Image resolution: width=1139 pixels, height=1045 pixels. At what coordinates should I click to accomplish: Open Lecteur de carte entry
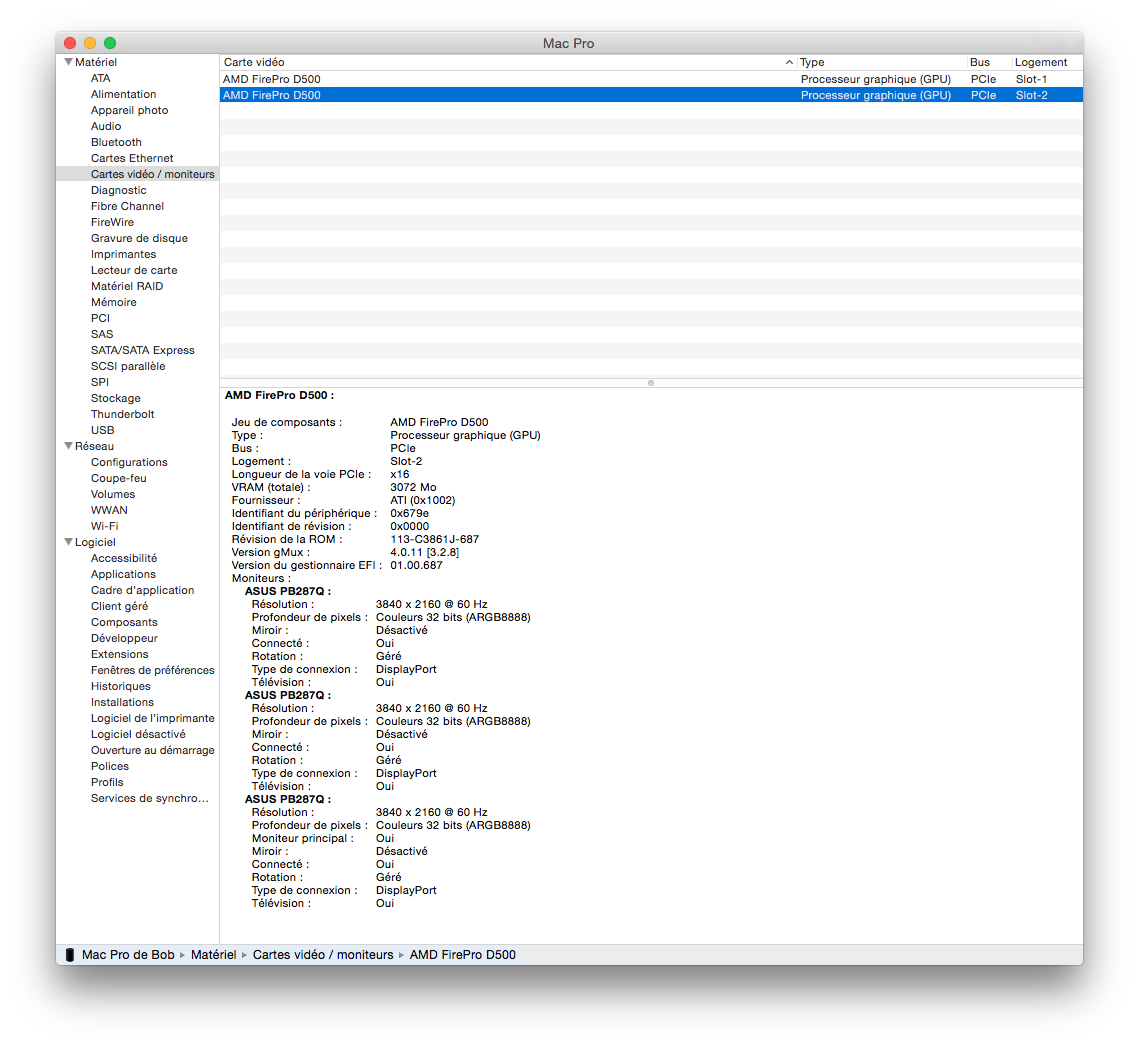click(x=134, y=270)
